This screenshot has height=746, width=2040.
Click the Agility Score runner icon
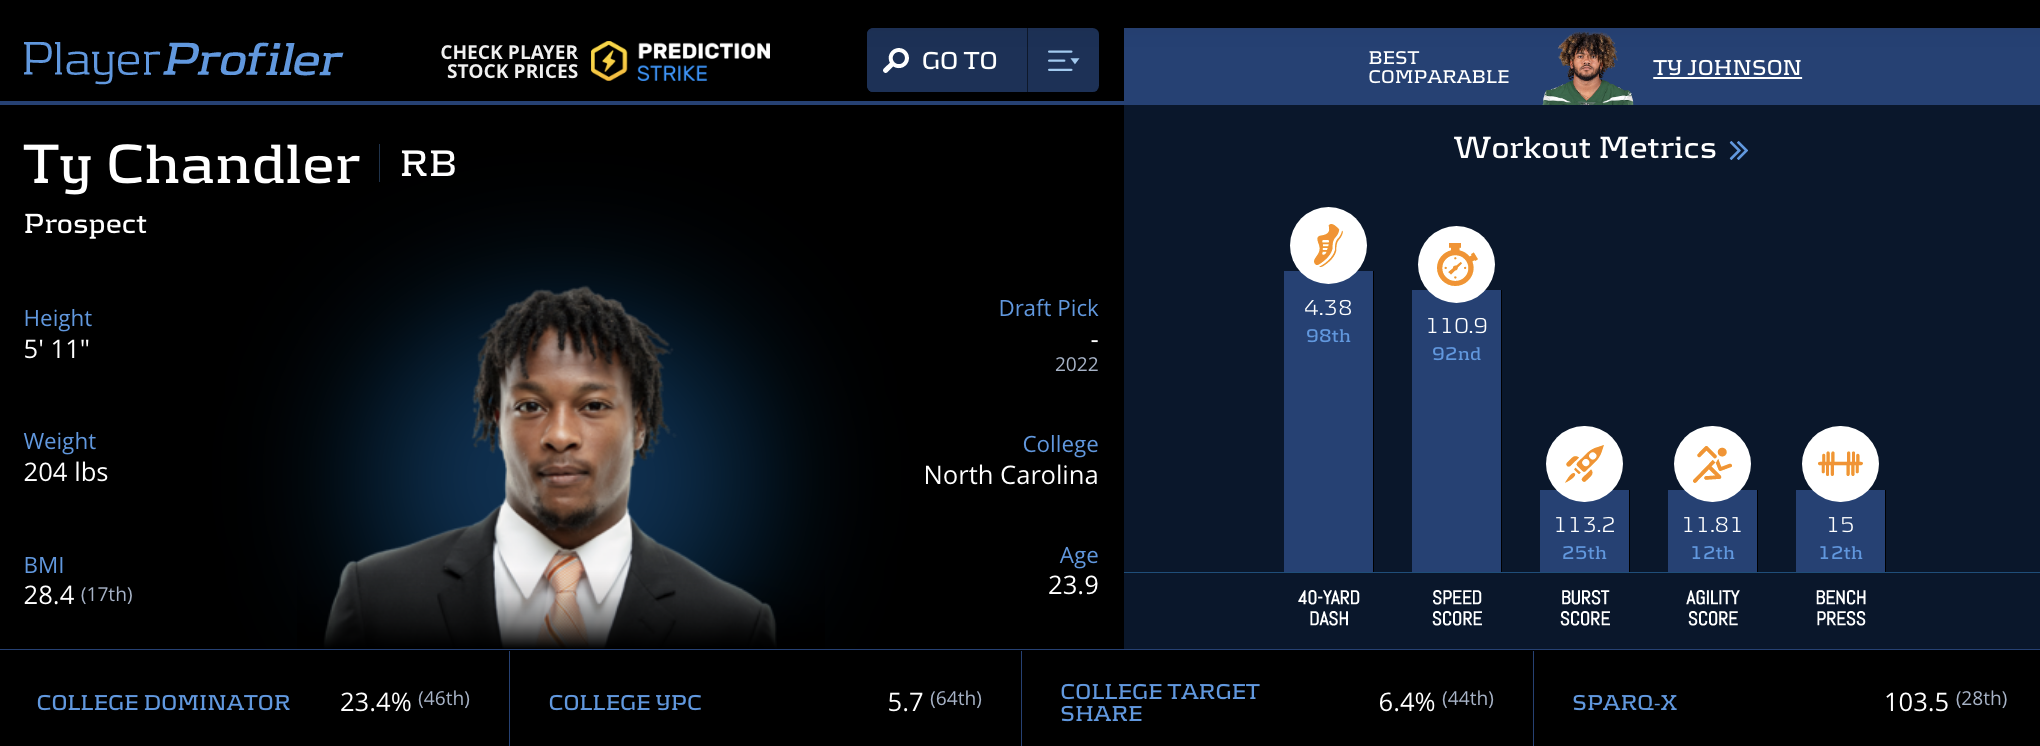(1712, 464)
